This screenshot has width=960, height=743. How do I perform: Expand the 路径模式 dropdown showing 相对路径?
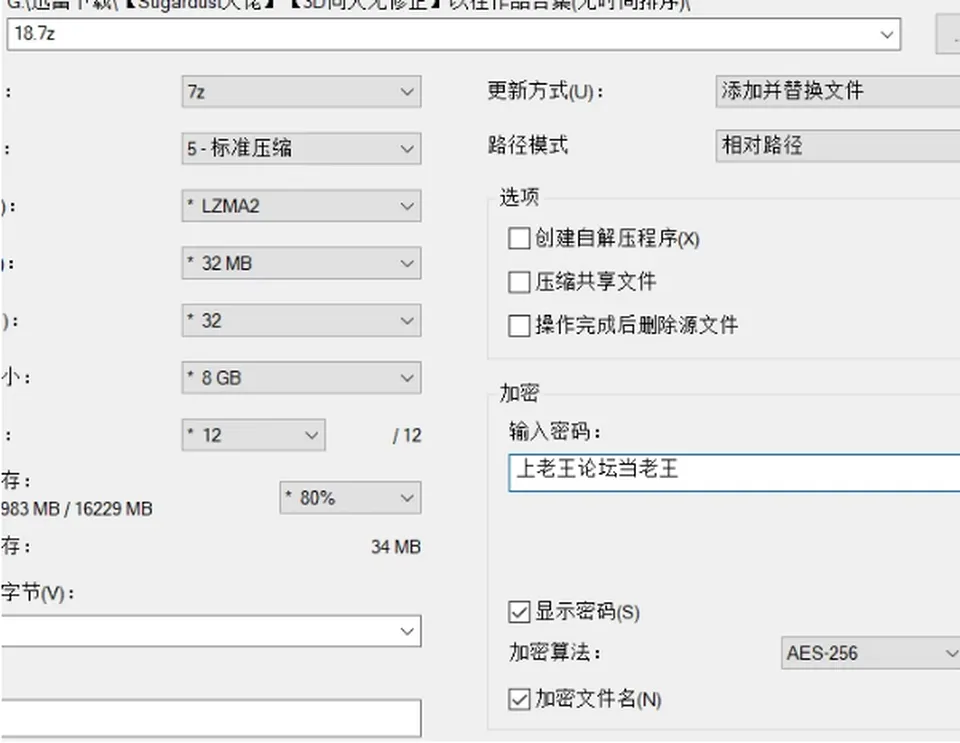coord(838,146)
